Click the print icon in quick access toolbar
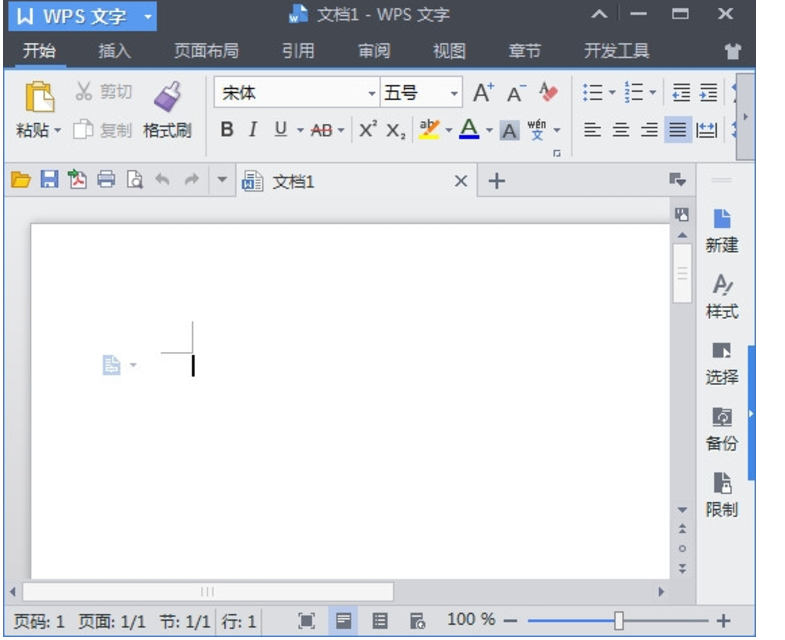785x640 pixels. (x=106, y=180)
